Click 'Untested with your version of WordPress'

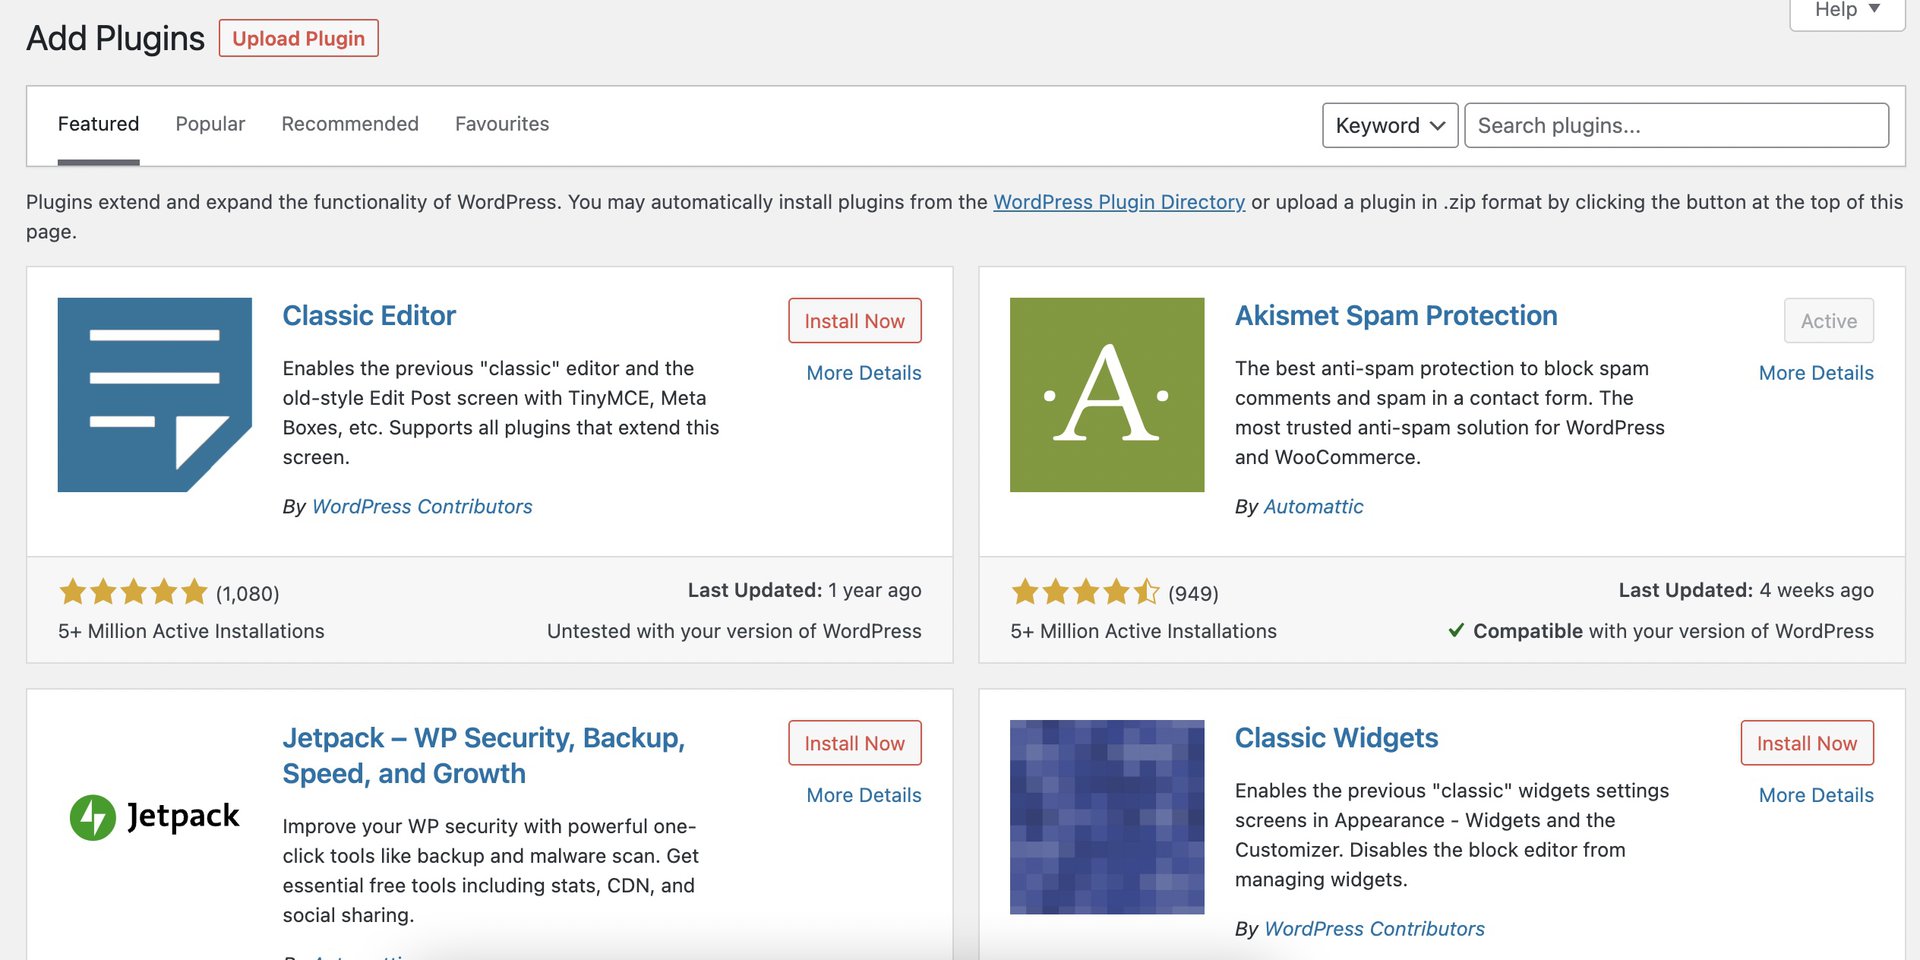pyautogui.click(x=734, y=631)
